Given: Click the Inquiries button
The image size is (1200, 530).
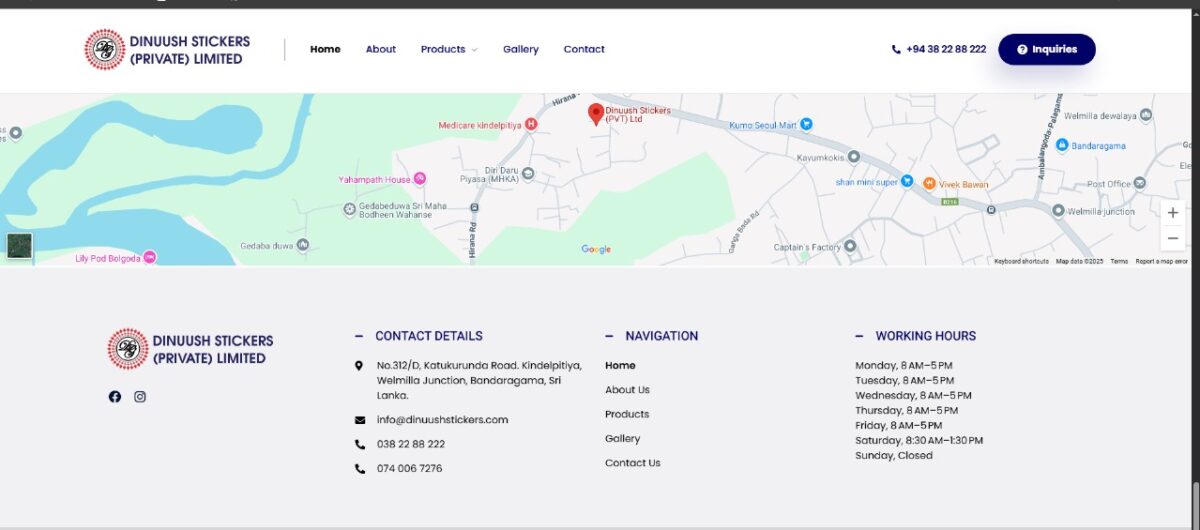Looking at the screenshot, I should click(x=1047, y=49).
